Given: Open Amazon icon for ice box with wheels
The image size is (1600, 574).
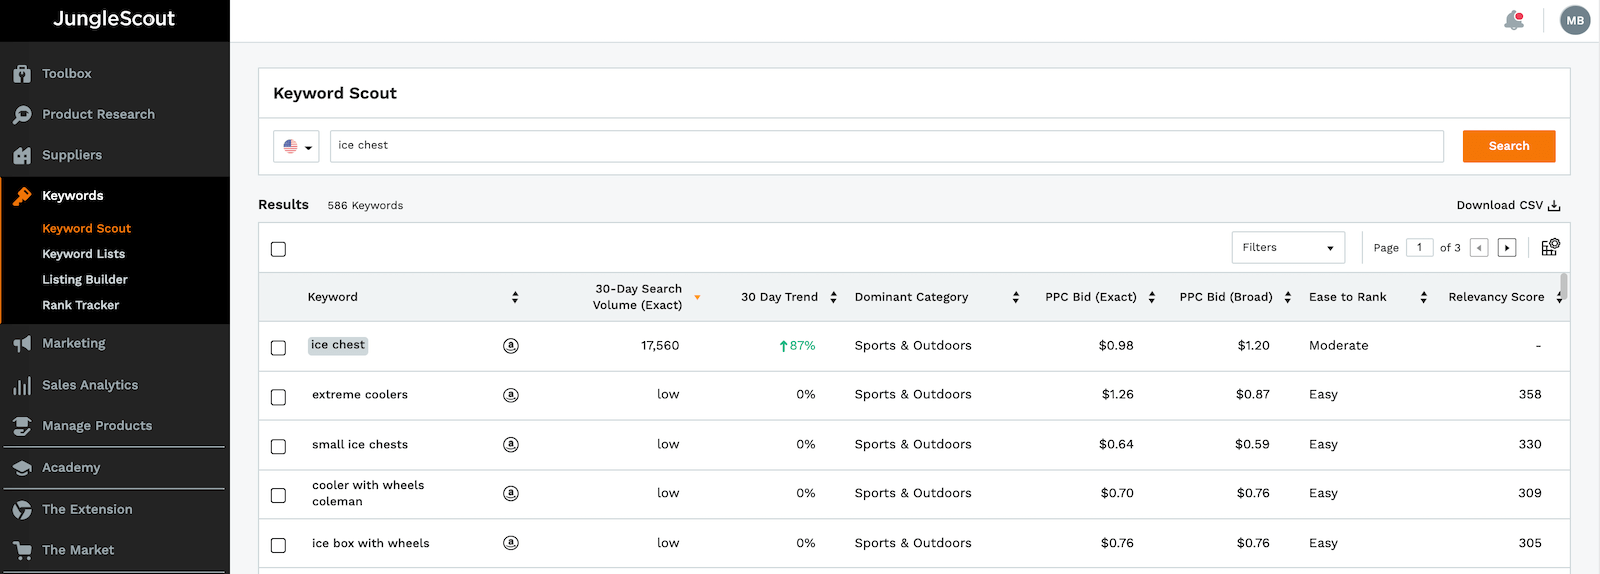Looking at the screenshot, I should click(511, 543).
